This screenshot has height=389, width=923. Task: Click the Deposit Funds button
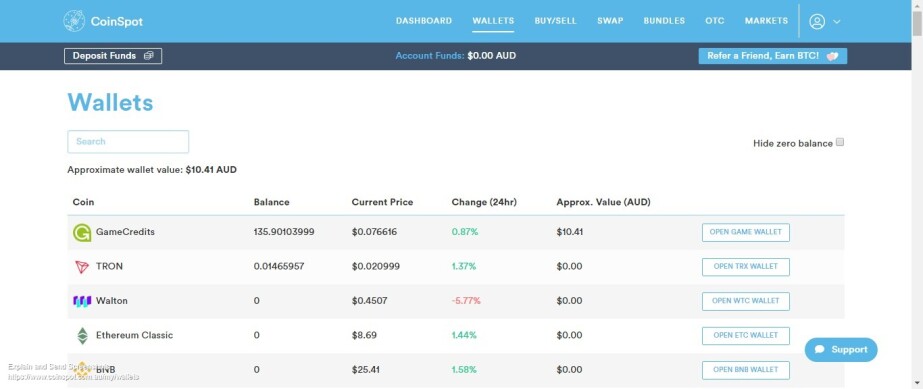point(113,56)
